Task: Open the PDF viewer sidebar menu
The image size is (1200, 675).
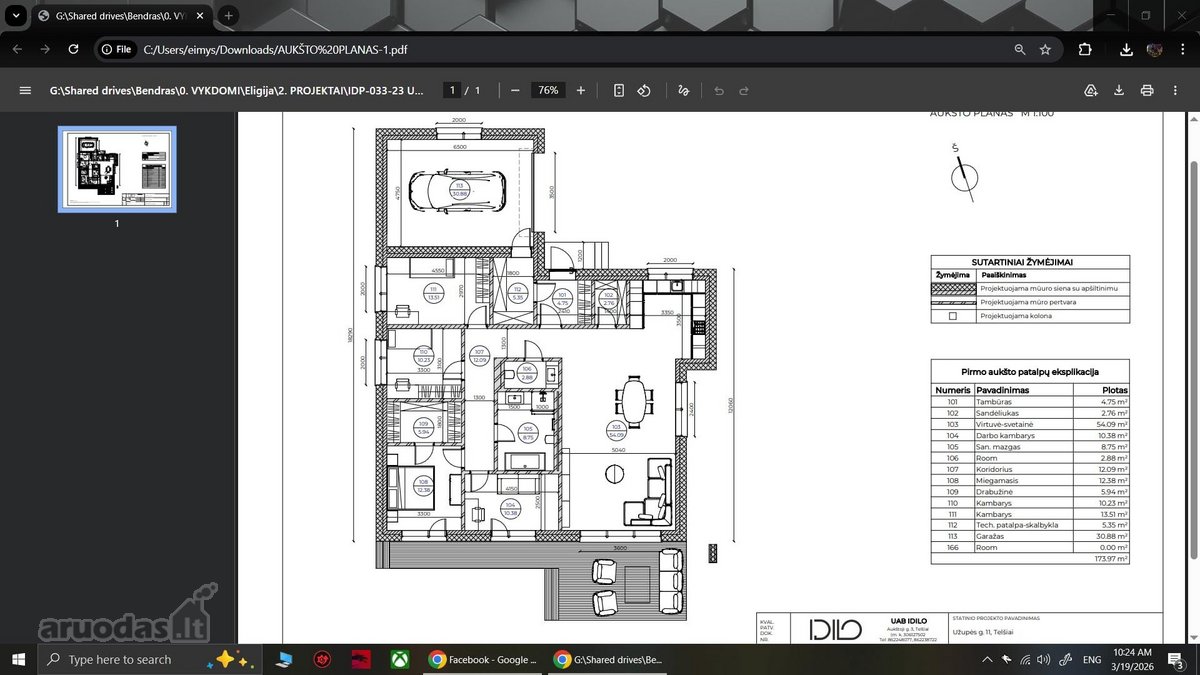Action: [x=25, y=90]
